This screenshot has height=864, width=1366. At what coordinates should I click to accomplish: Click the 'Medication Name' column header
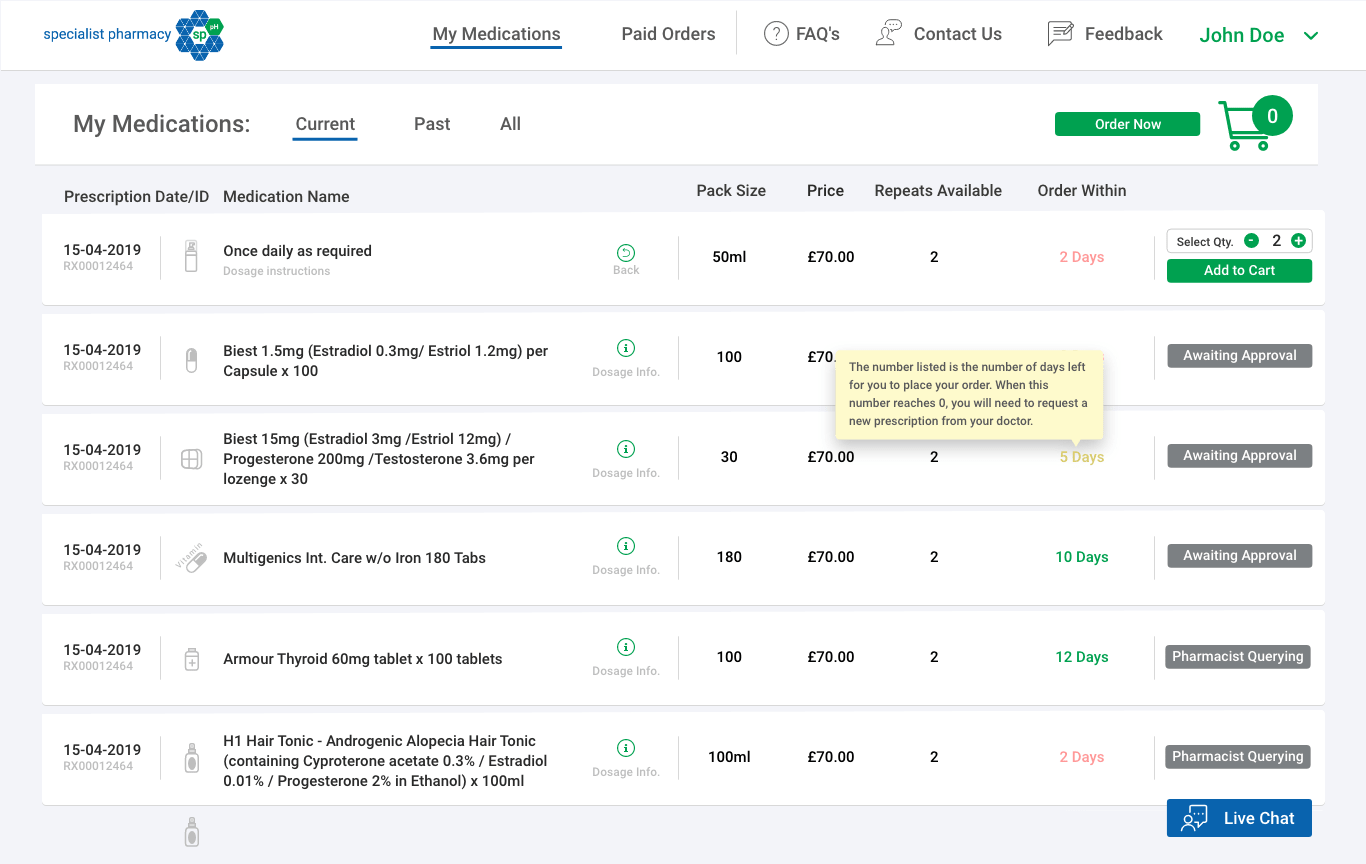click(286, 197)
